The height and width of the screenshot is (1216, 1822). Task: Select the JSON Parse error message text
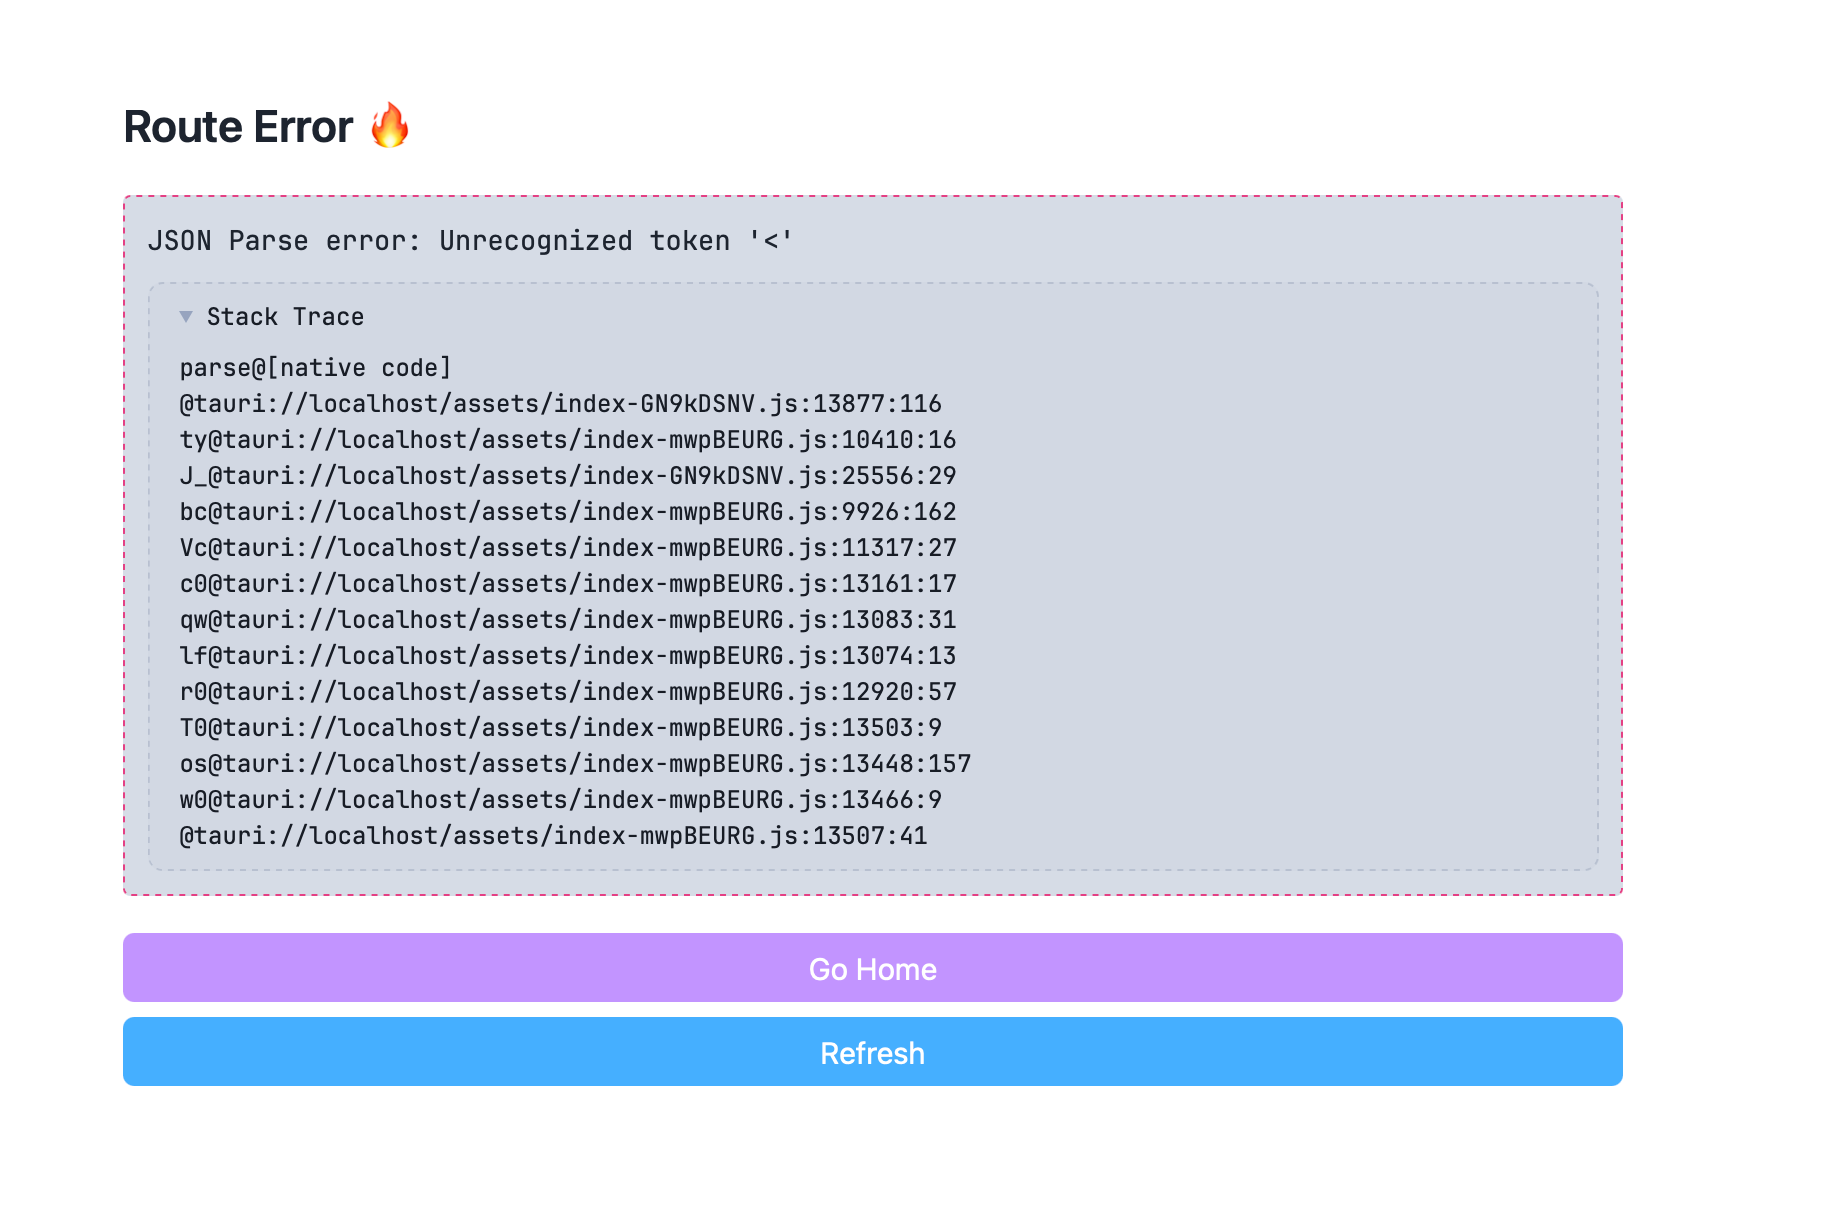(470, 241)
